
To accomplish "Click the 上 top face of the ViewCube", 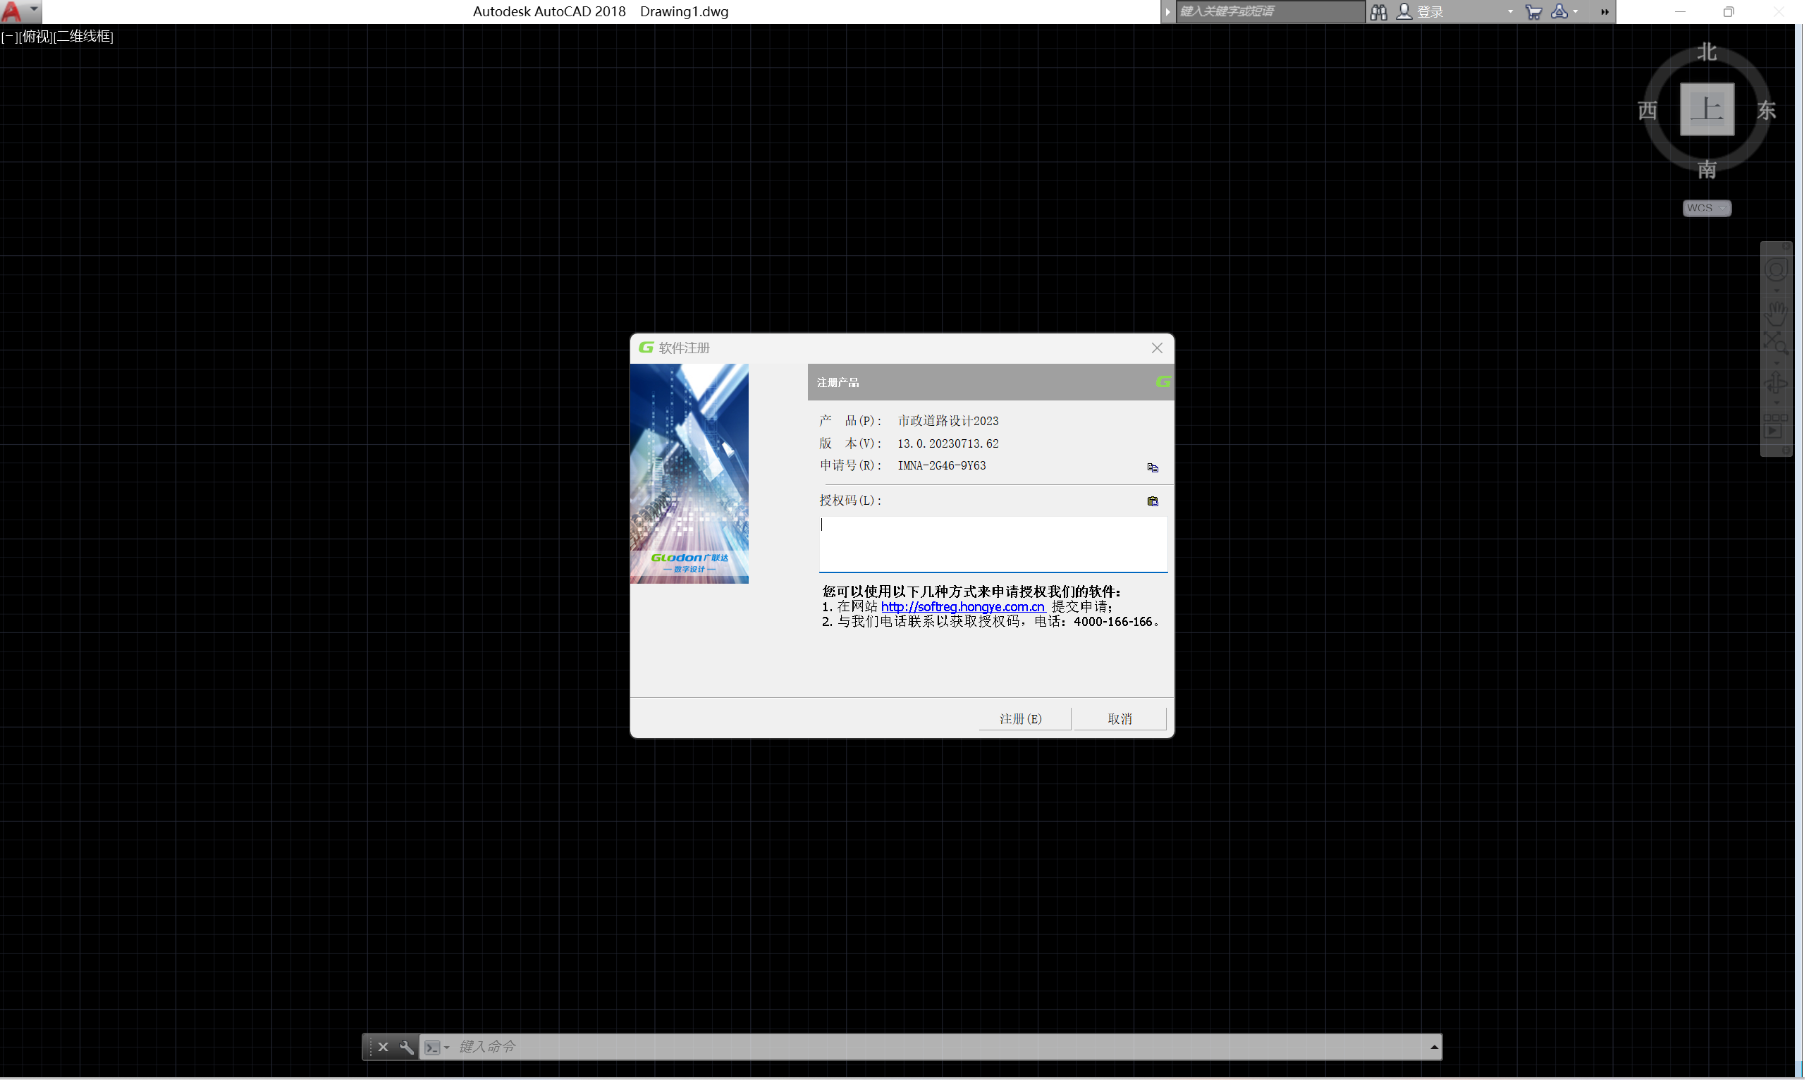I will coord(1707,109).
